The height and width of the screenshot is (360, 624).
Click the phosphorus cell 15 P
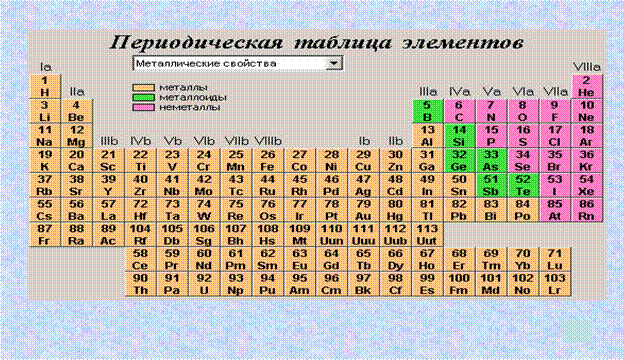coord(491,136)
